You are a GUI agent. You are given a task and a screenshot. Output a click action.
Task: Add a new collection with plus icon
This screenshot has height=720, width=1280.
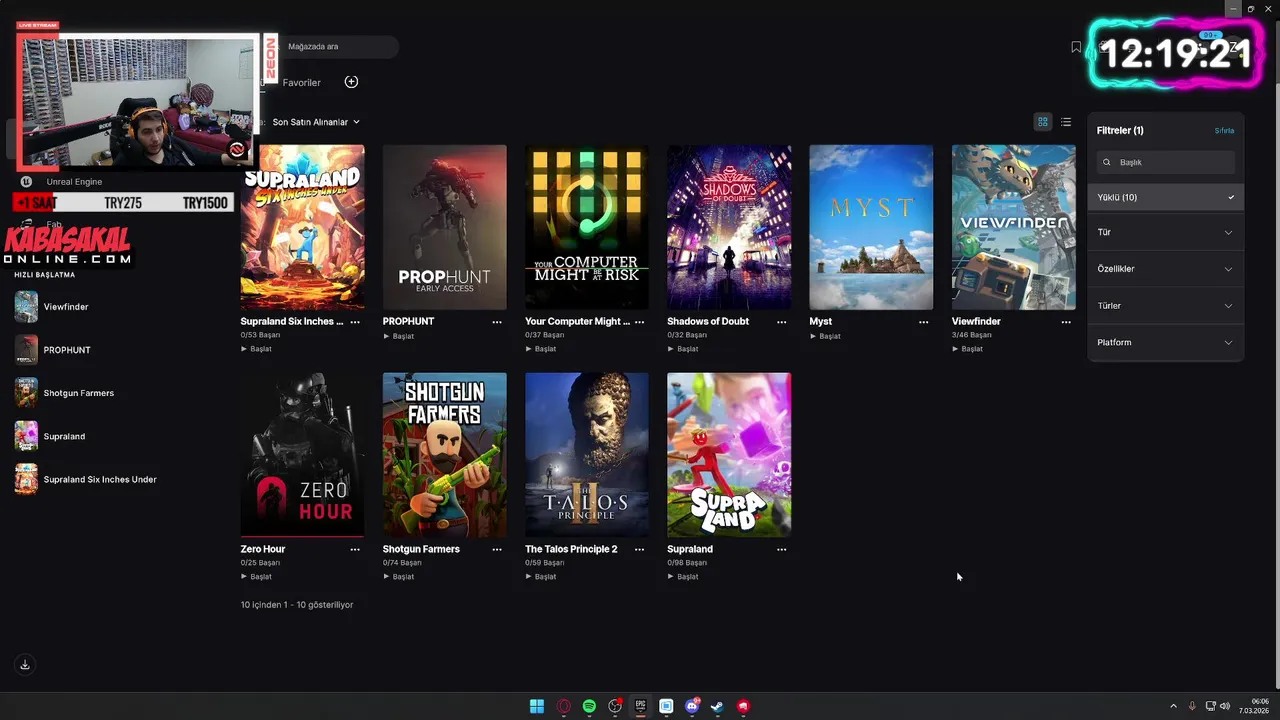pyautogui.click(x=351, y=82)
